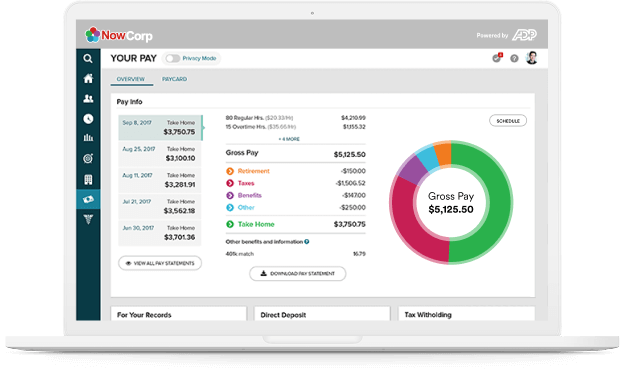Open the funnel icon in sidebar
Screen dimensions: 620x370
(x=88, y=219)
